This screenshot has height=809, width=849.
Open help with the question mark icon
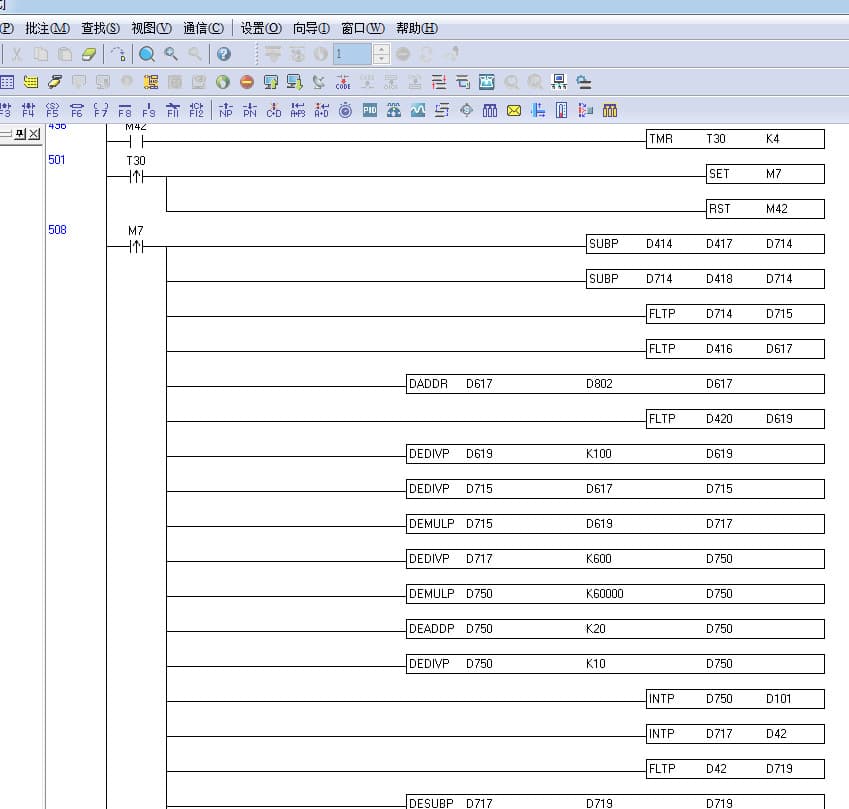point(224,54)
